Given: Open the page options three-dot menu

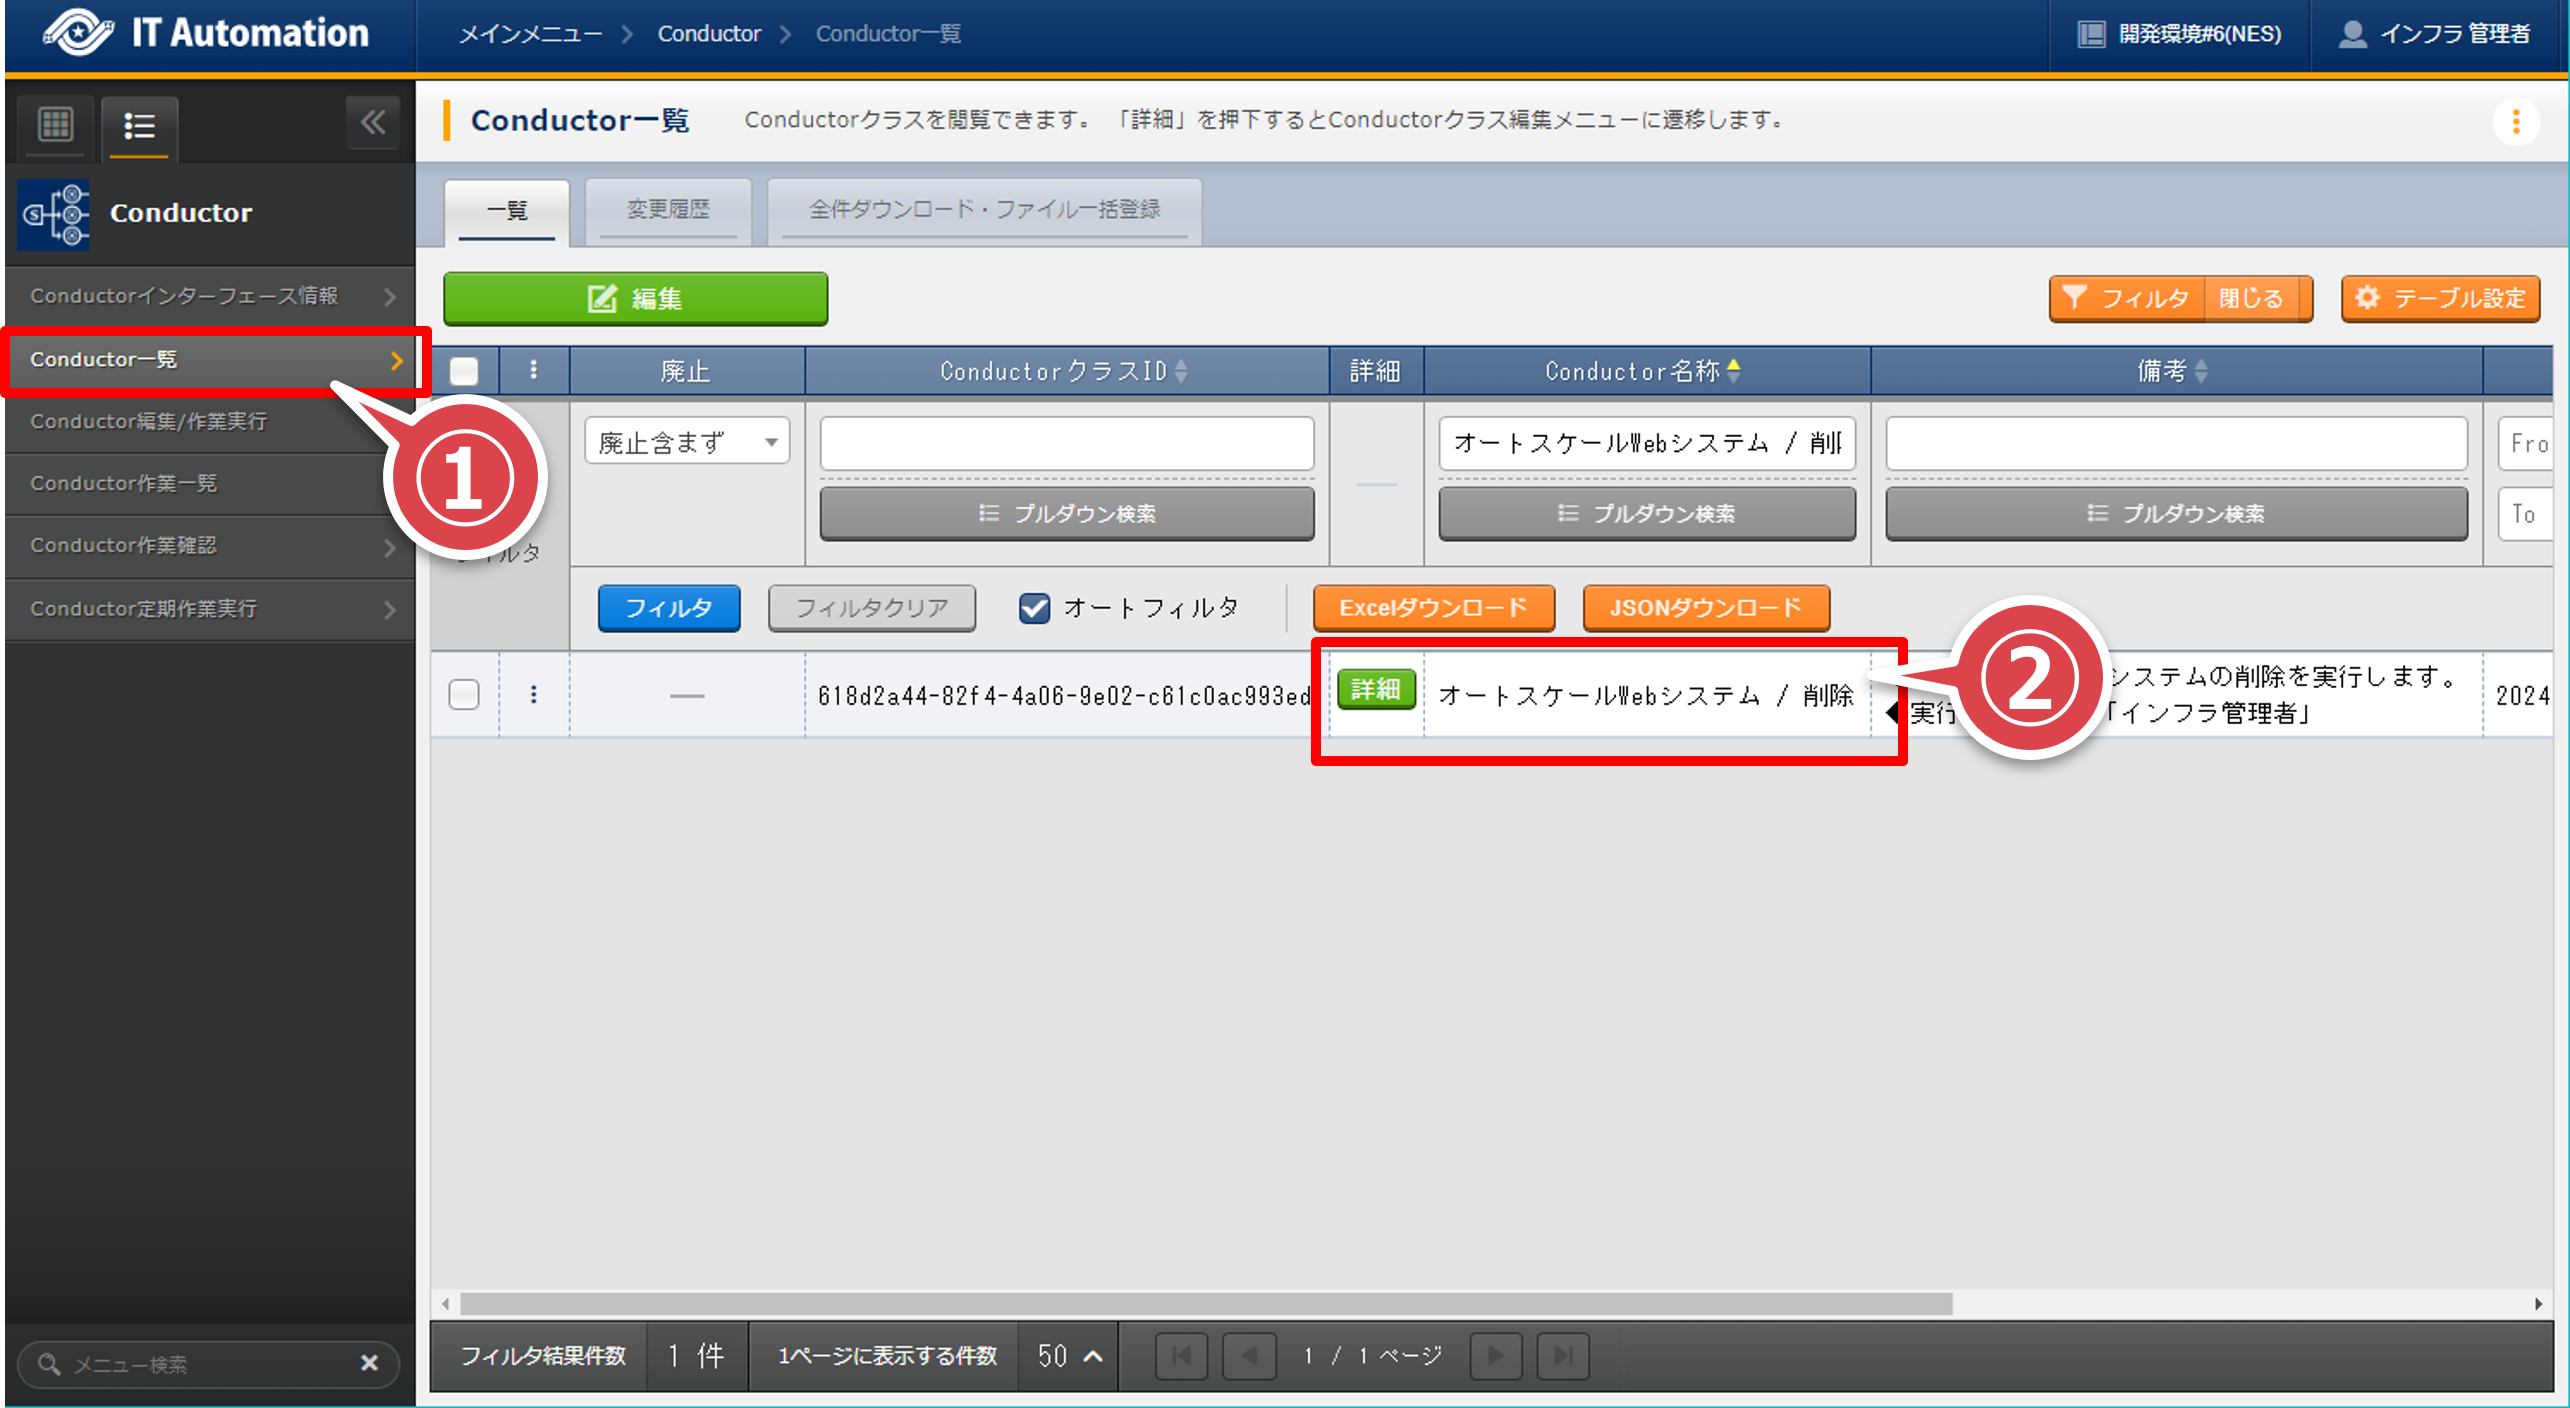Looking at the screenshot, I should [x=2516, y=122].
